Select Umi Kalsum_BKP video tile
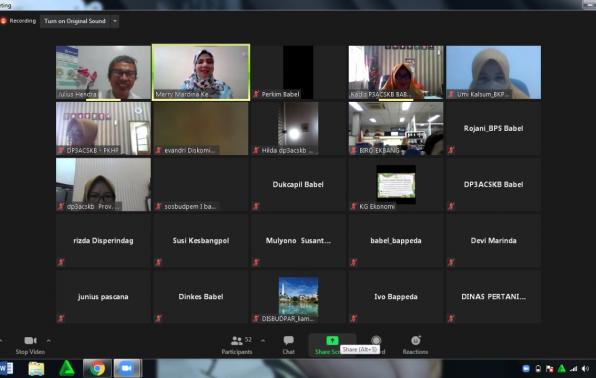This screenshot has height=378, width=596. click(493, 73)
